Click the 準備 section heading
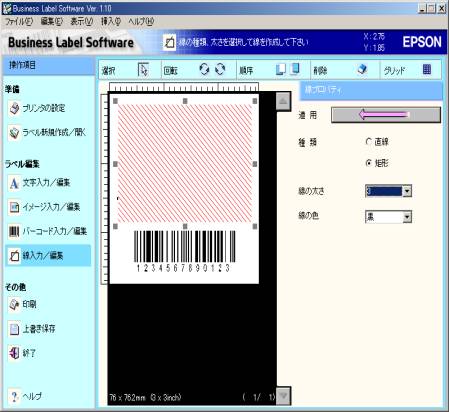The width and height of the screenshot is (449, 412). [x=12, y=89]
